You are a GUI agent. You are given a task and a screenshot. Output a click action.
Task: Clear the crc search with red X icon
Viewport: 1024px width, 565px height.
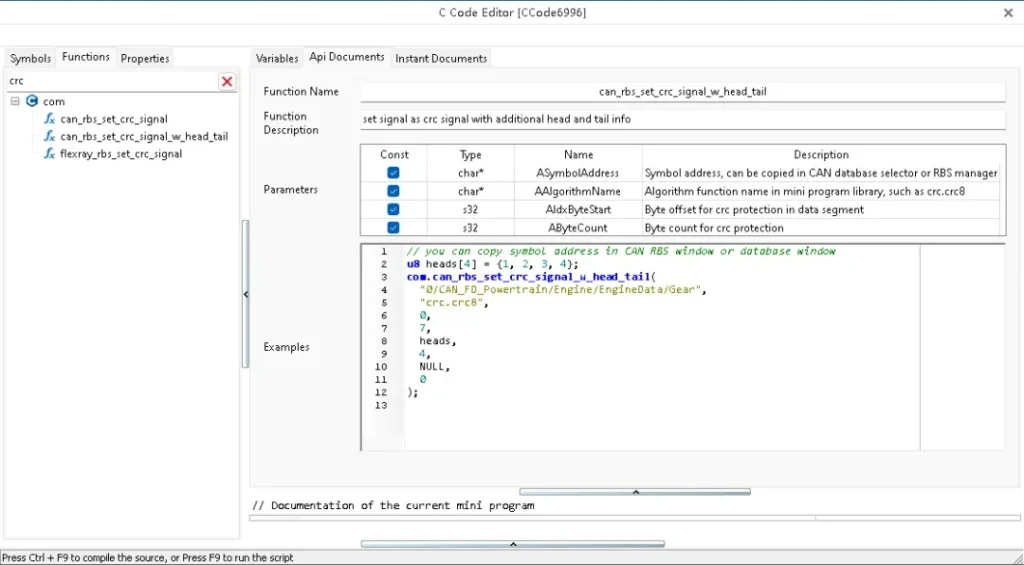(x=227, y=81)
